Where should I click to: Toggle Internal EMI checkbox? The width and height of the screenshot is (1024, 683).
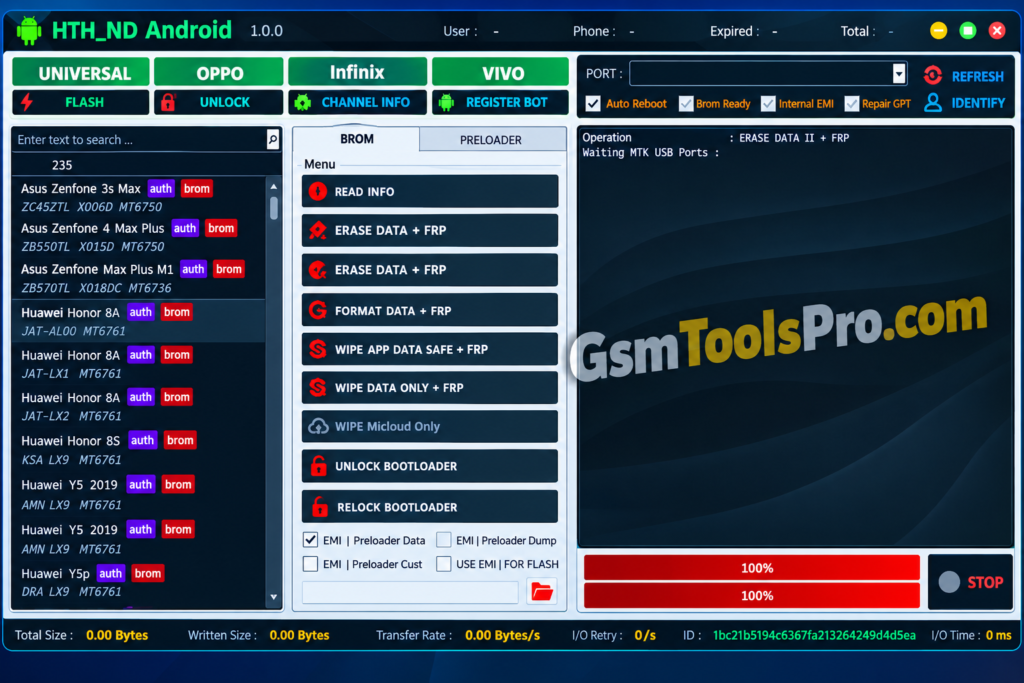(768, 103)
